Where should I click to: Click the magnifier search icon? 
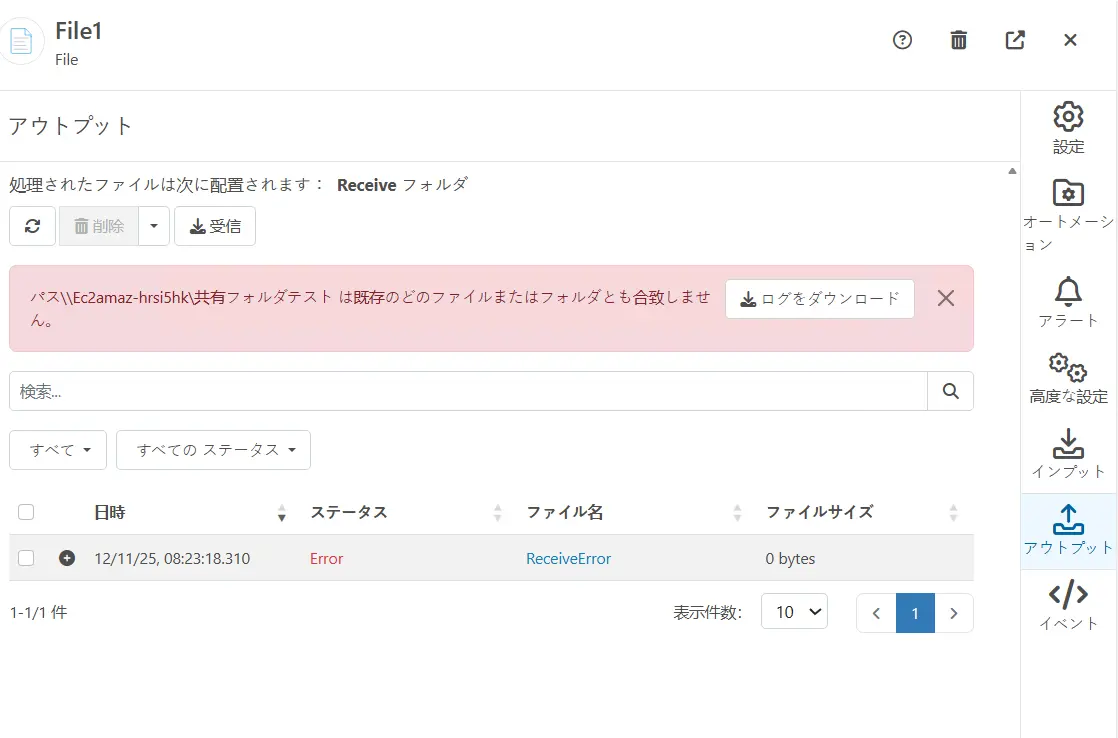pos(950,391)
